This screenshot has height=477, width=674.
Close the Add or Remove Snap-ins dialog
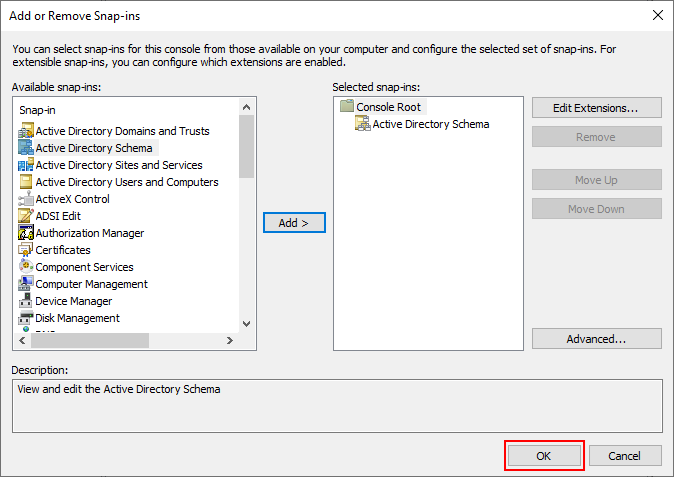click(658, 15)
